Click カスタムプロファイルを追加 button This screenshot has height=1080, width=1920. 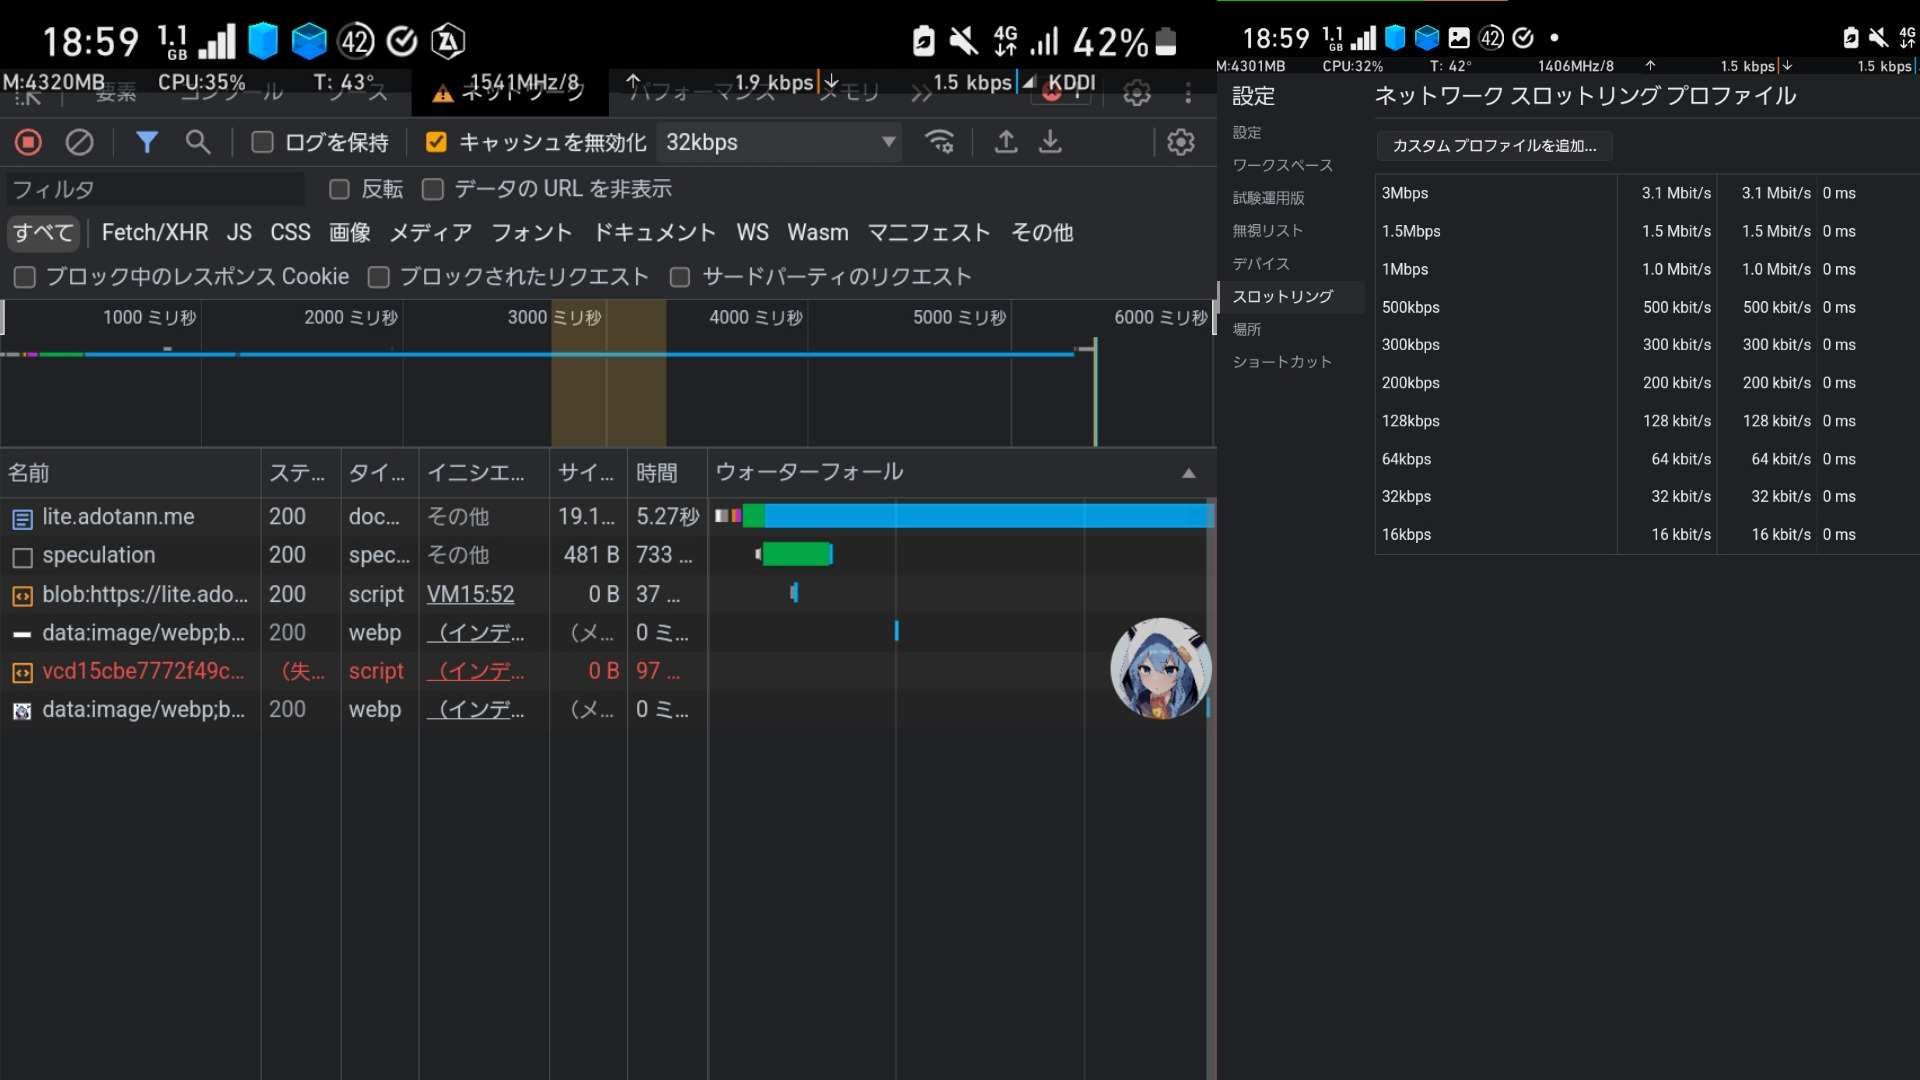[x=1494, y=146]
